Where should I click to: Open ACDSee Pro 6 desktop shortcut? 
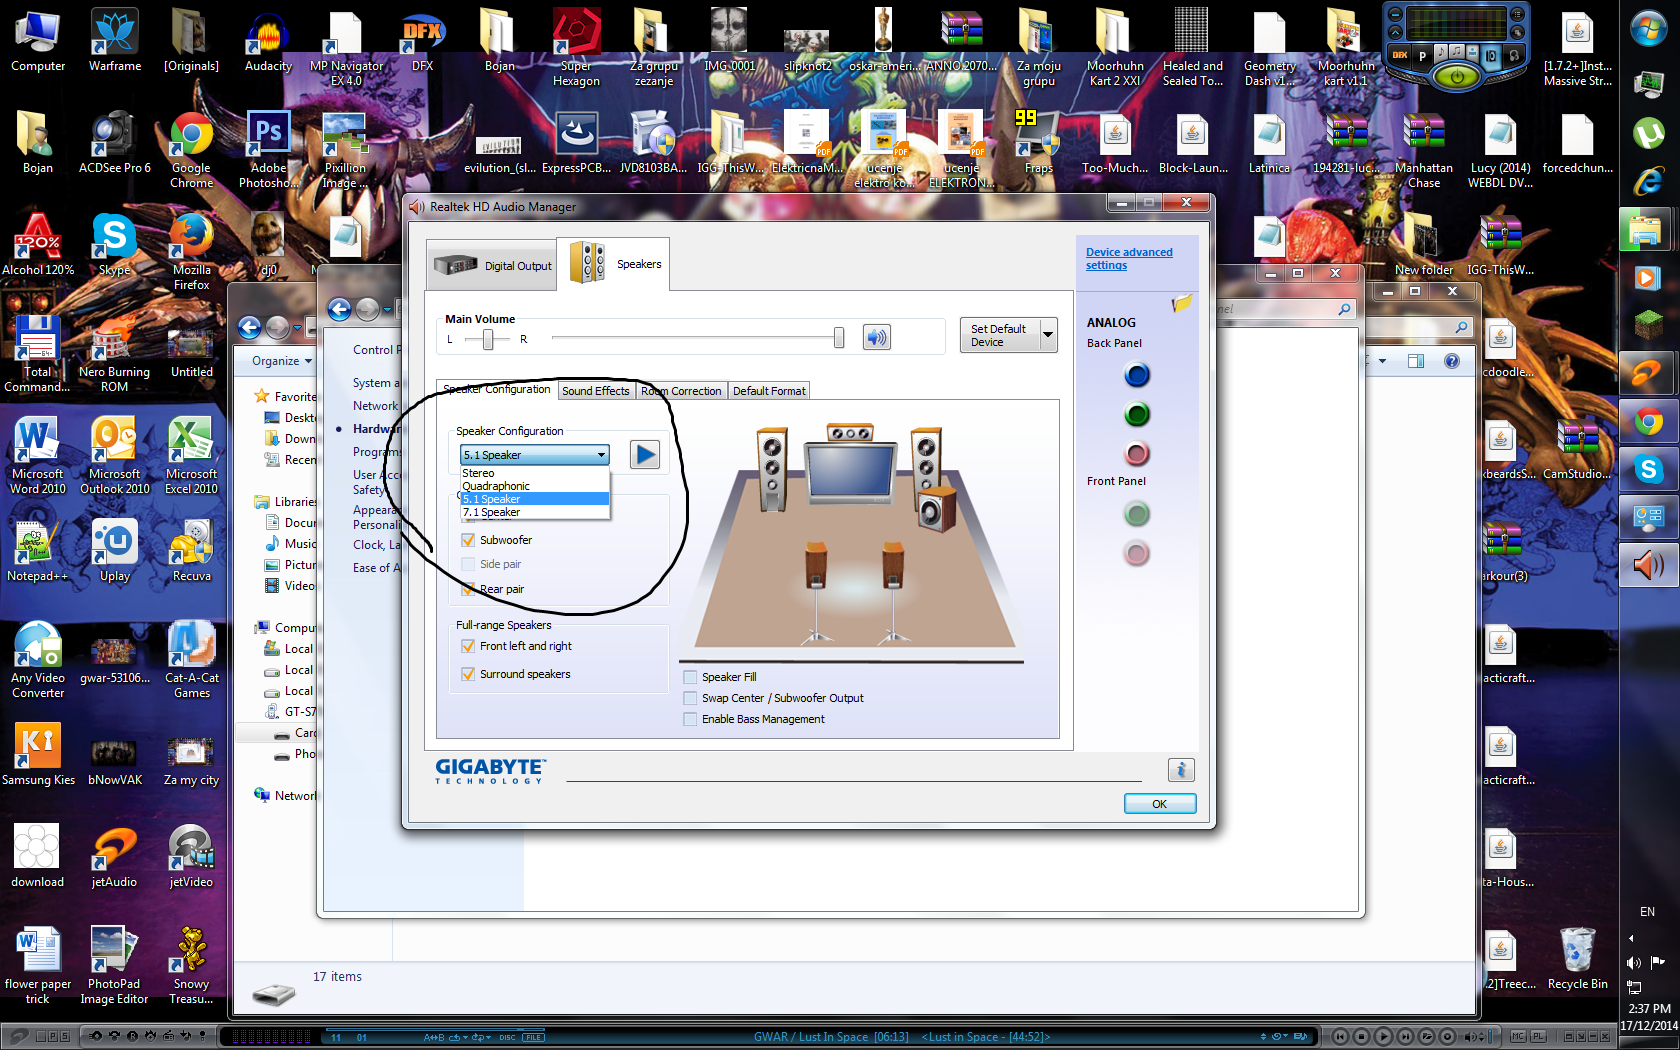point(114,143)
